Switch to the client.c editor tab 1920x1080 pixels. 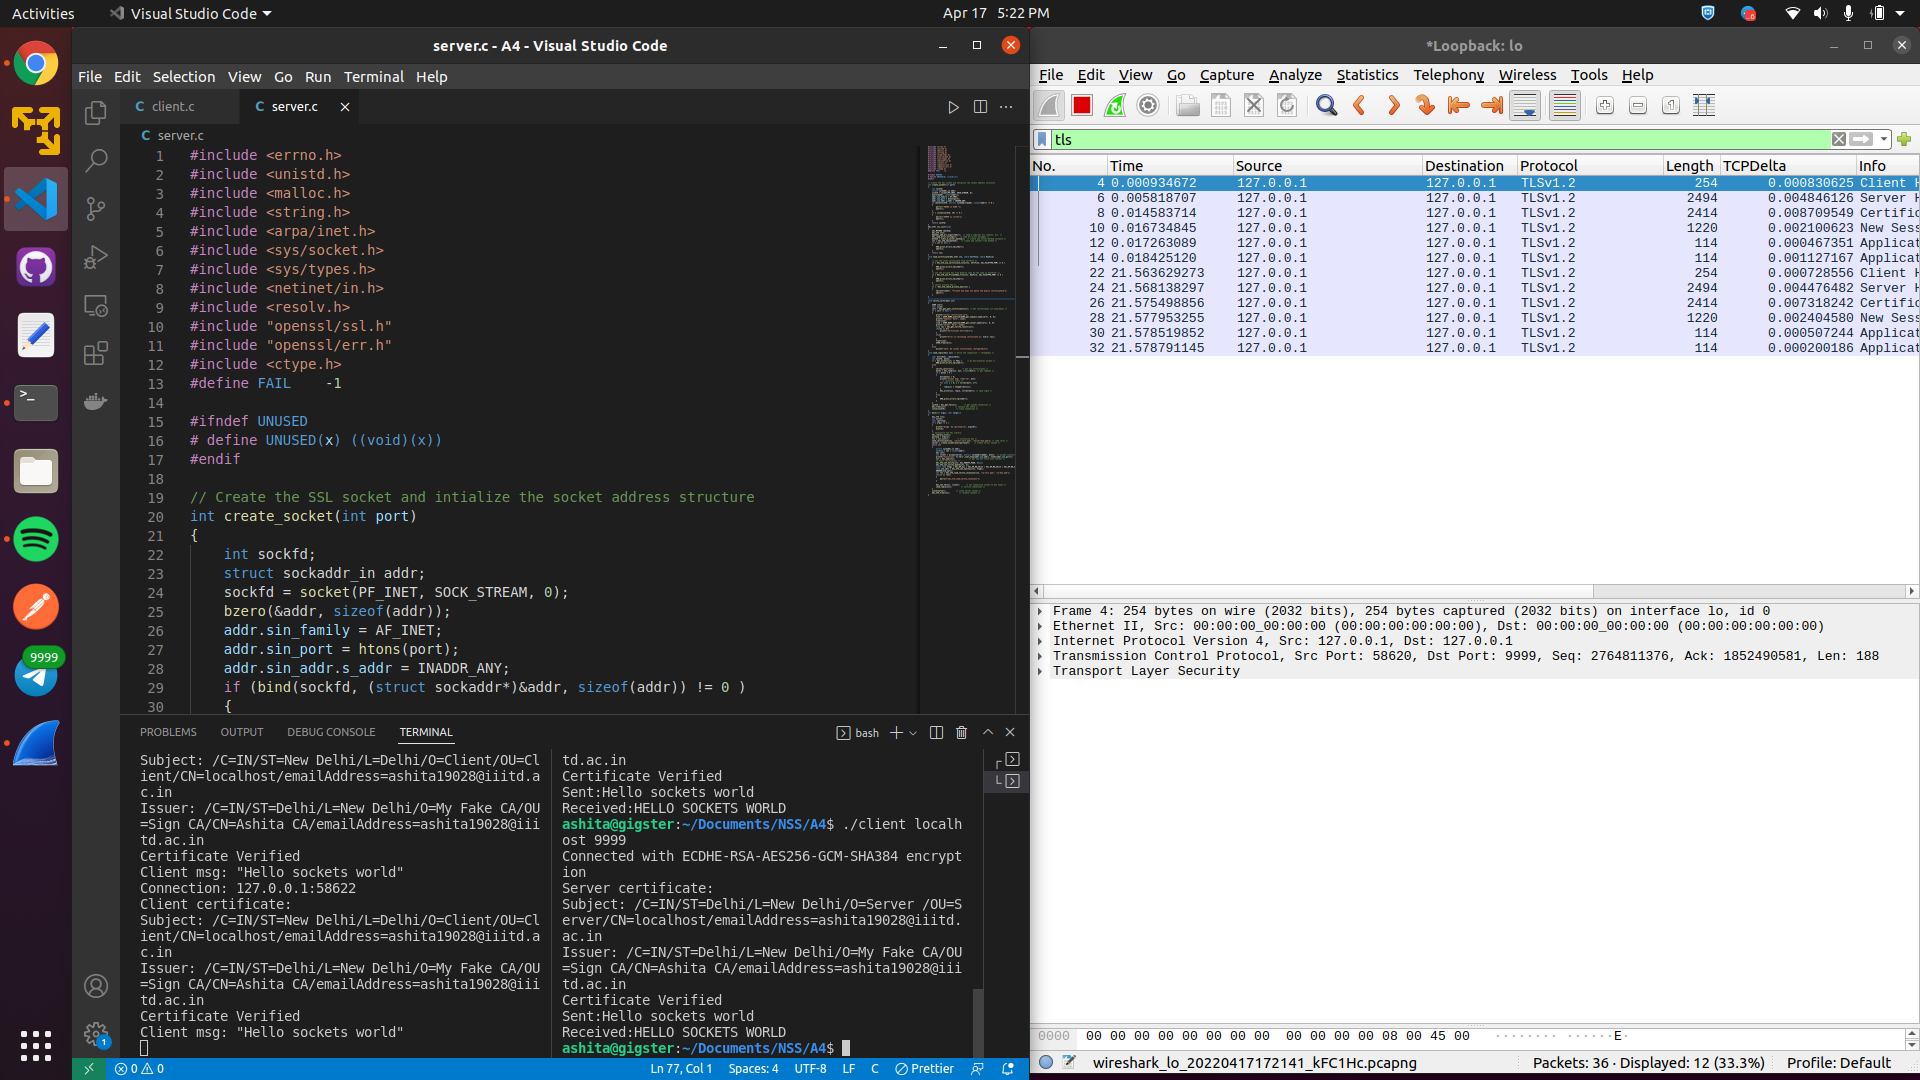point(173,106)
